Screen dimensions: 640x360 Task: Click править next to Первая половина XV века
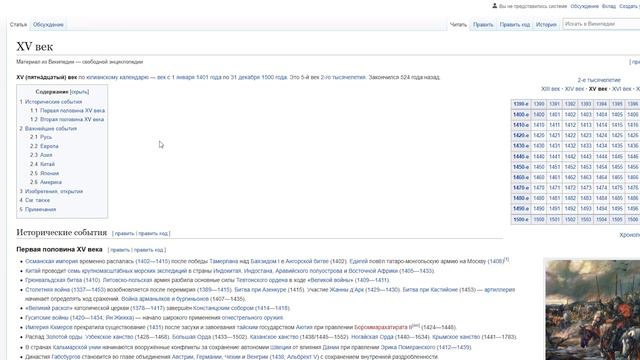(x=120, y=250)
